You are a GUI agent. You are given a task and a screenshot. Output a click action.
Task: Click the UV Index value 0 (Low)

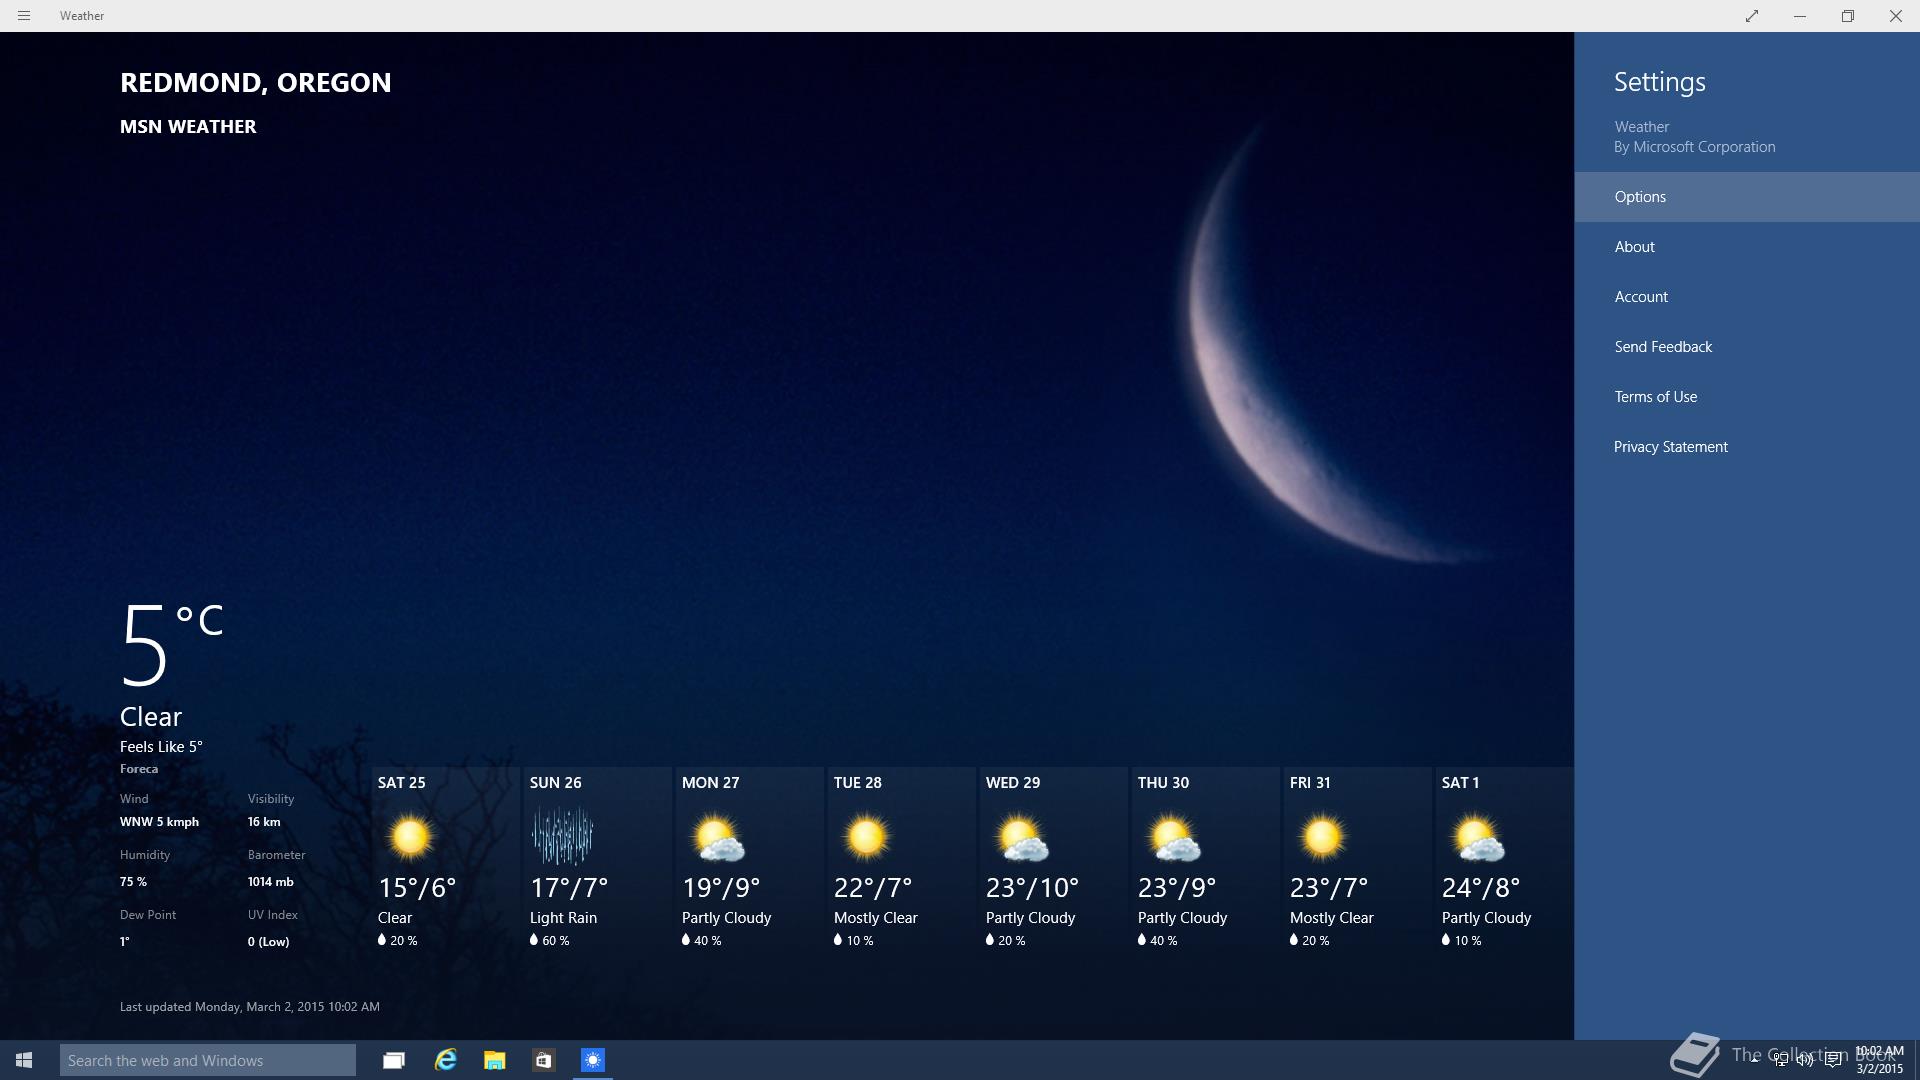pyautogui.click(x=268, y=942)
